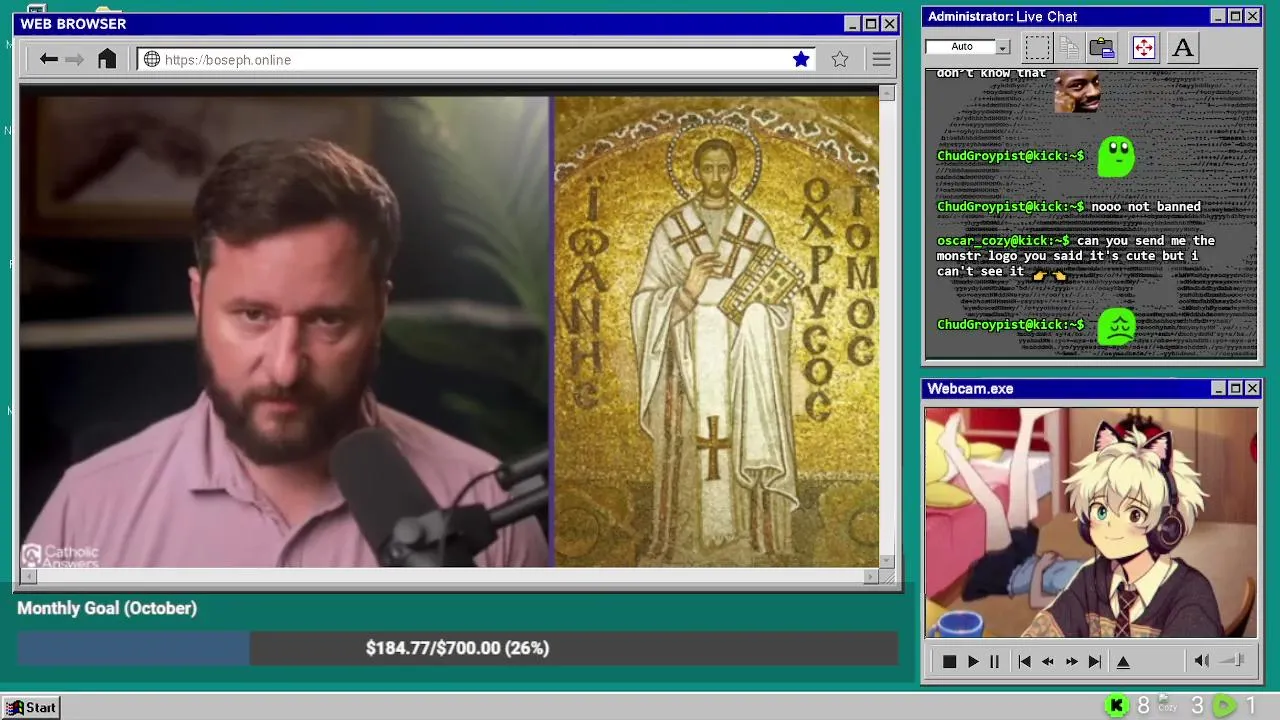Rewind in Webcam.exe player
Image resolution: width=1280 pixels, height=720 pixels.
(1048, 662)
